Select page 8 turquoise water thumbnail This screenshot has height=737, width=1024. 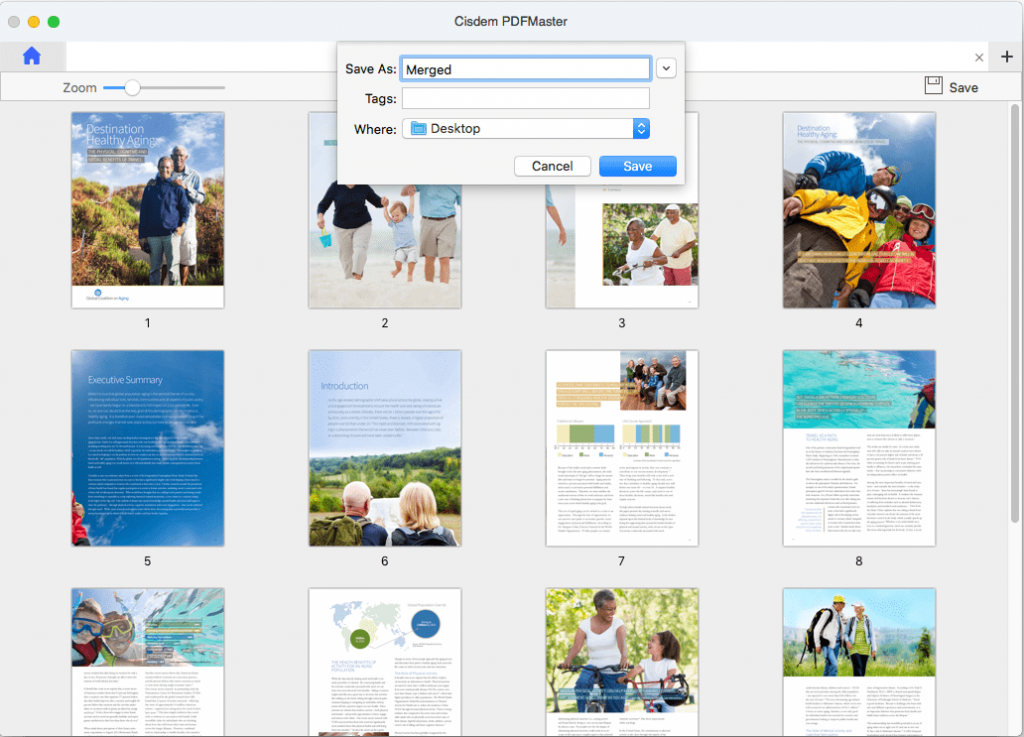tap(859, 448)
